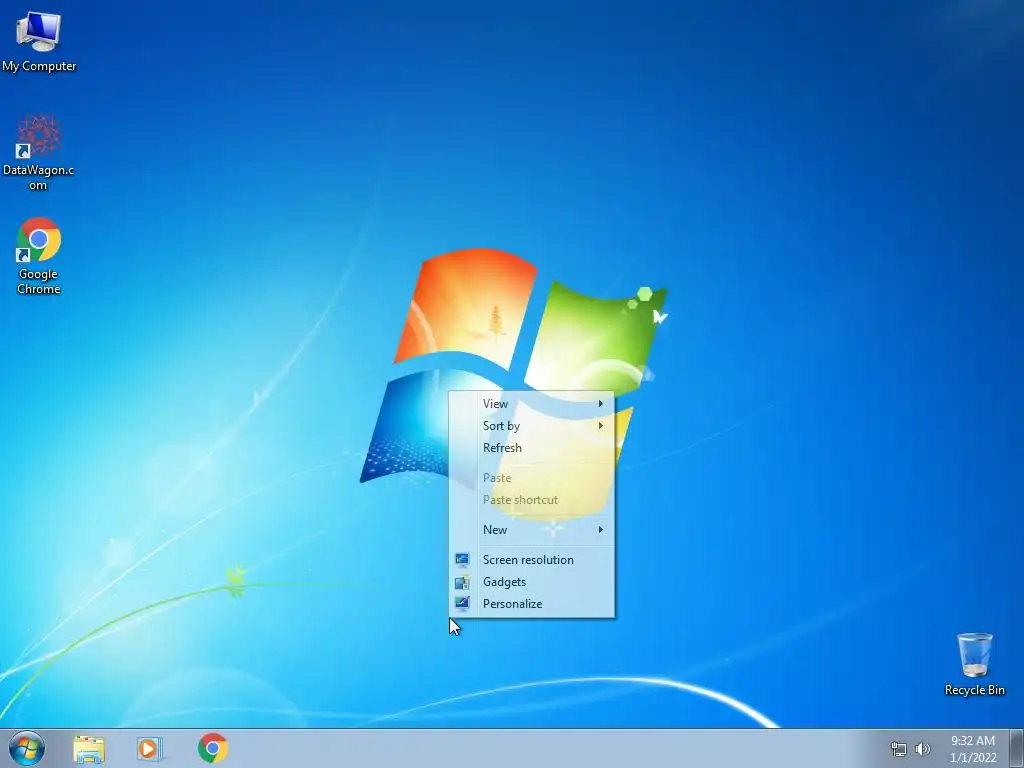Choose Screen resolution from context menu
1024x768 pixels.
coord(532,560)
